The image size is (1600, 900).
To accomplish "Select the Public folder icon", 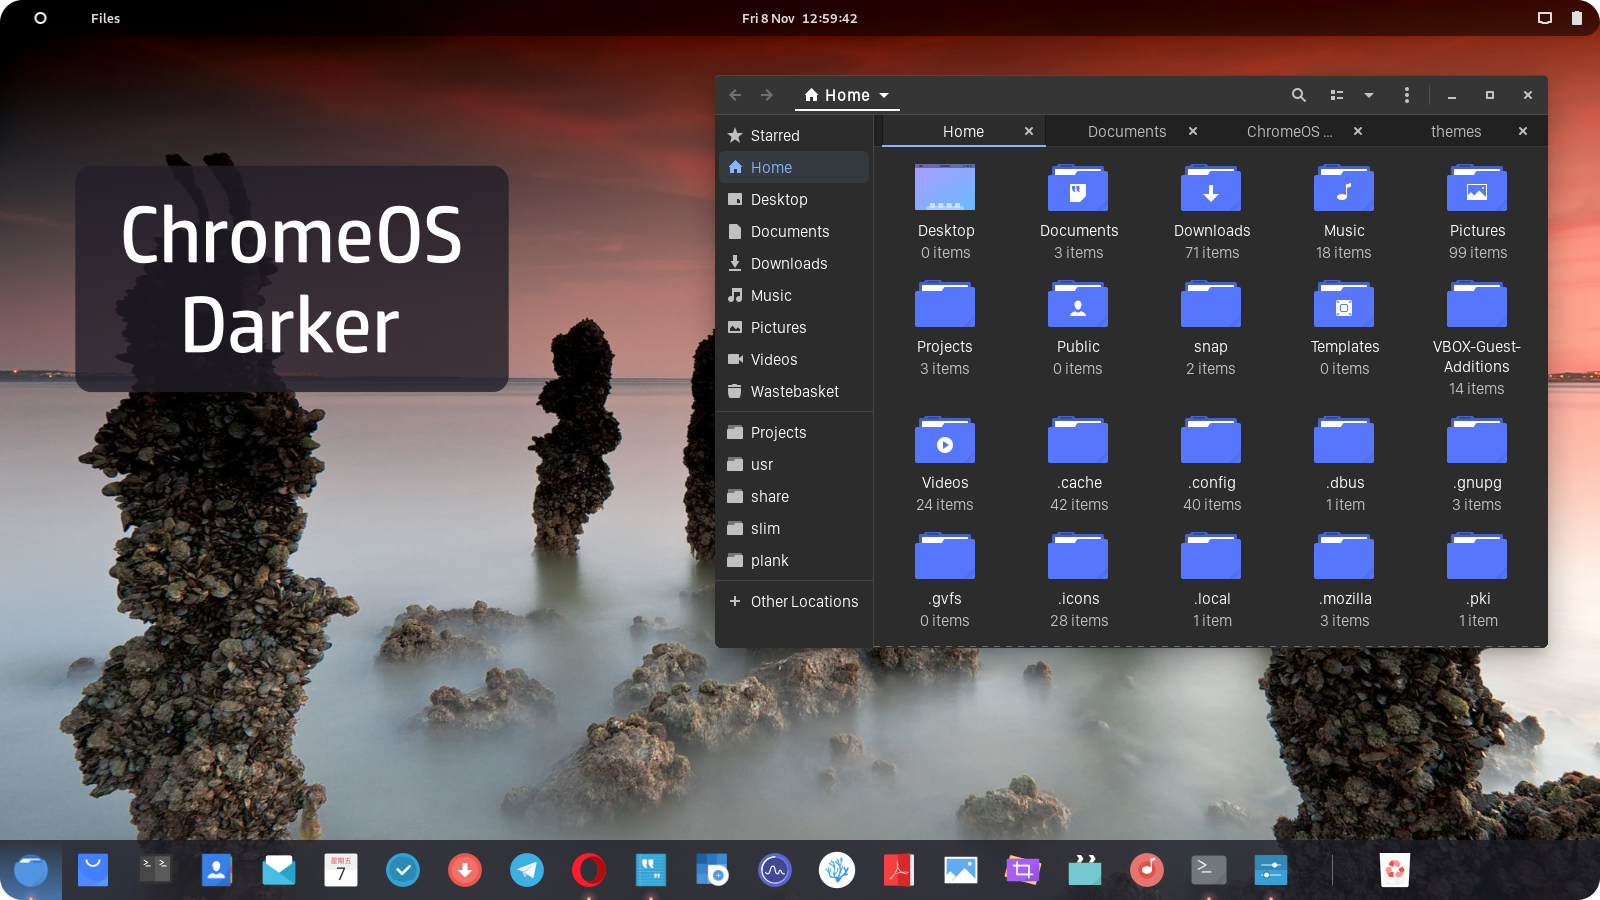I will pos(1078,304).
